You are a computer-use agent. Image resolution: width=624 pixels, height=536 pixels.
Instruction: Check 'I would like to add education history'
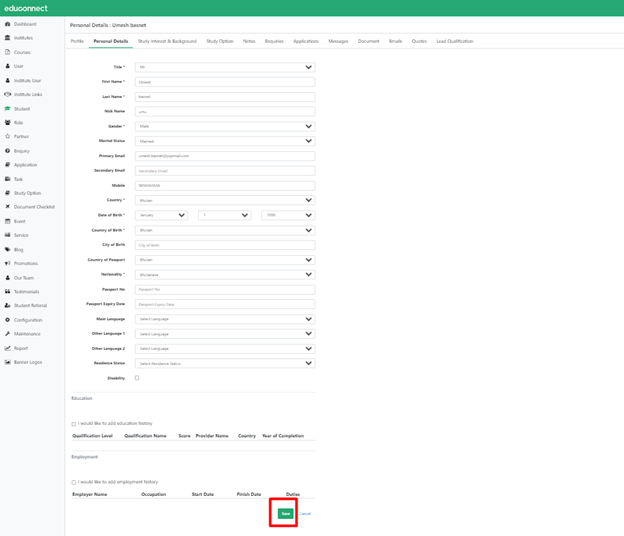pos(74,424)
